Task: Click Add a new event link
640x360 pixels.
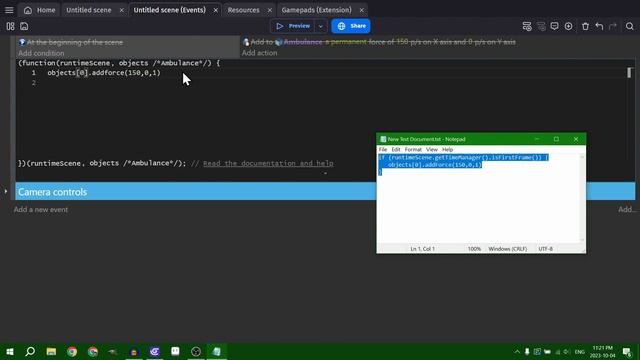Action: click(x=41, y=209)
